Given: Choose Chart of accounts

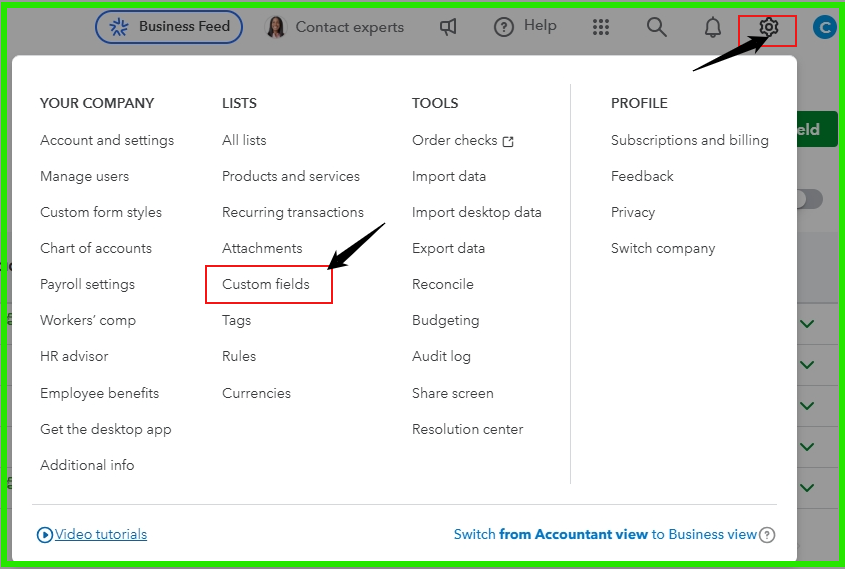Looking at the screenshot, I should [x=96, y=248].
